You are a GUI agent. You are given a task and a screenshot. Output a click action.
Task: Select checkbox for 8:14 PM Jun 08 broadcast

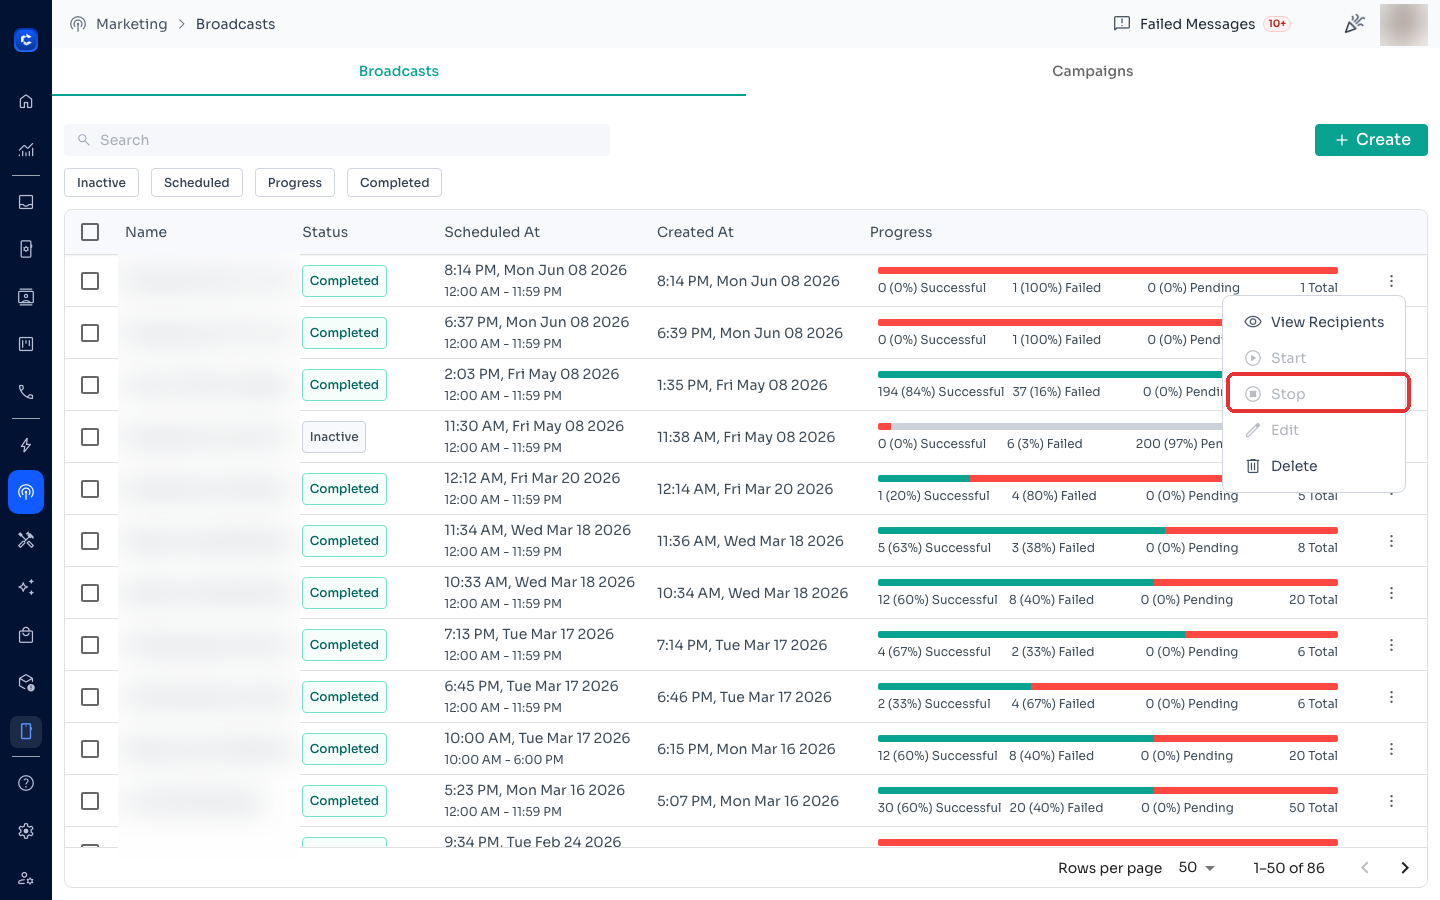click(90, 281)
